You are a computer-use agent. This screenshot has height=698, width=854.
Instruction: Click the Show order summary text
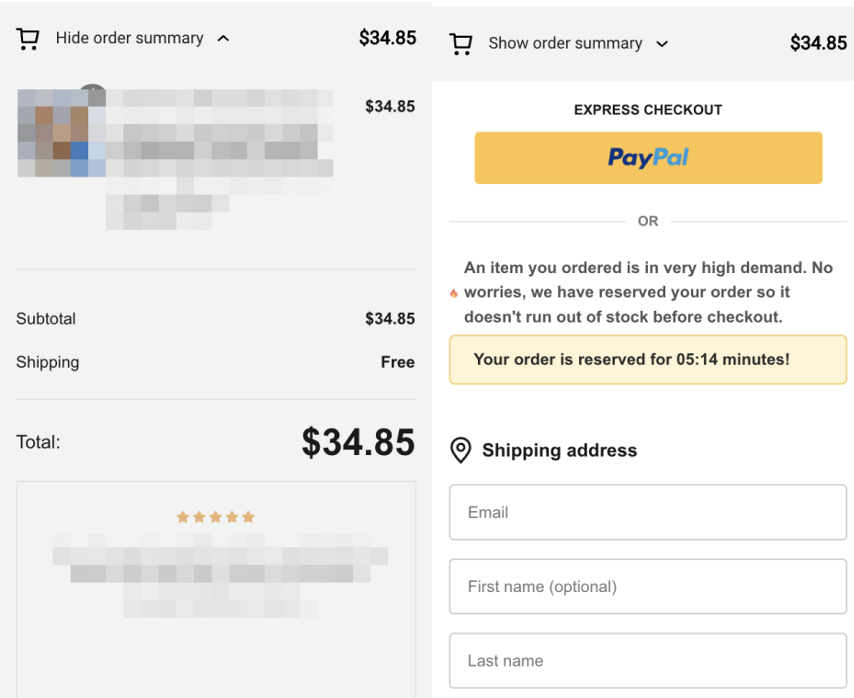pyautogui.click(x=565, y=43)
